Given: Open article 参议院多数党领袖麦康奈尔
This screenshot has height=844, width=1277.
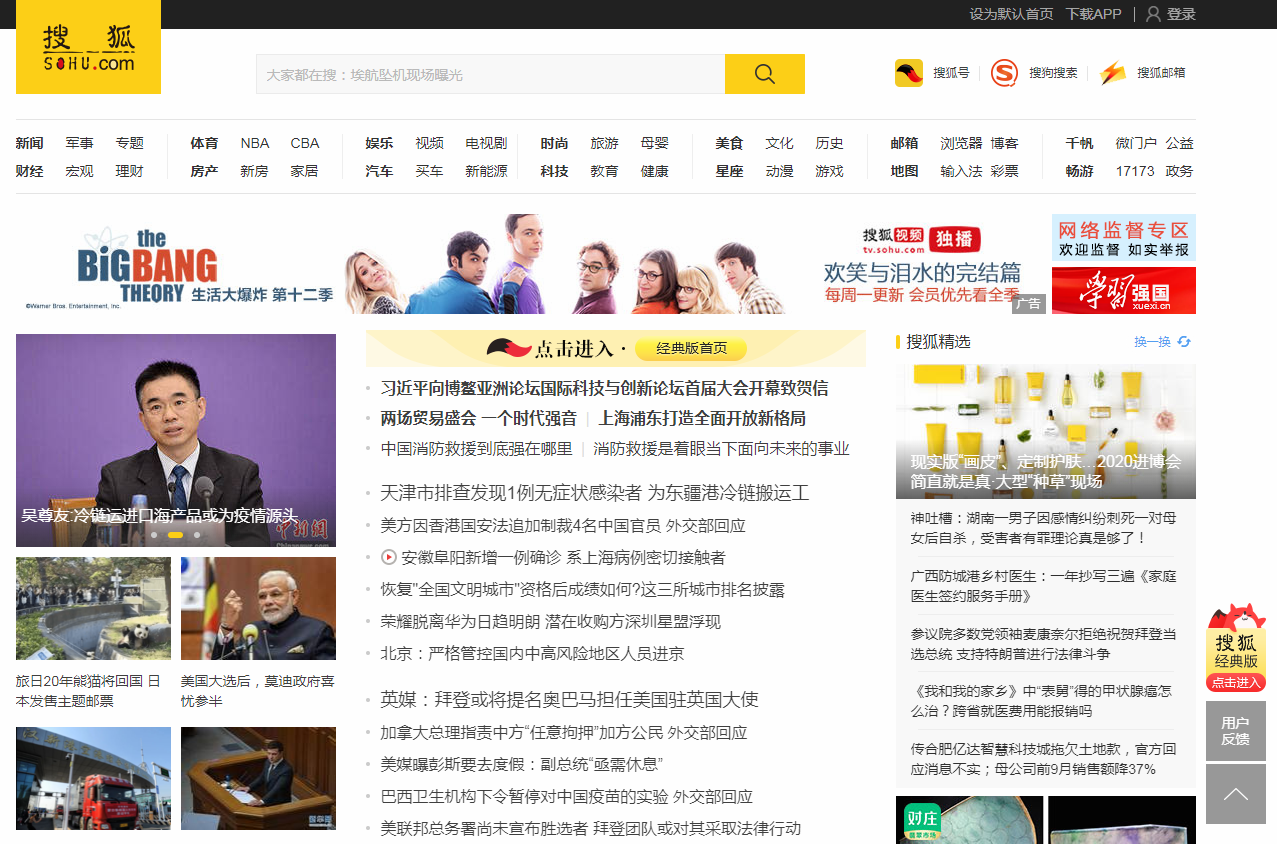Looking at the screenshot, I should click(1043, 643).
